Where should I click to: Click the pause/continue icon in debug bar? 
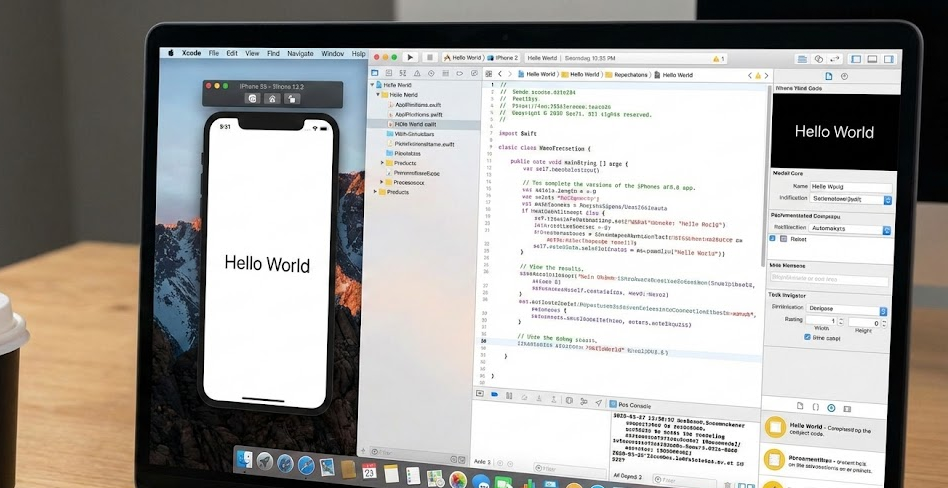(509, 396)
